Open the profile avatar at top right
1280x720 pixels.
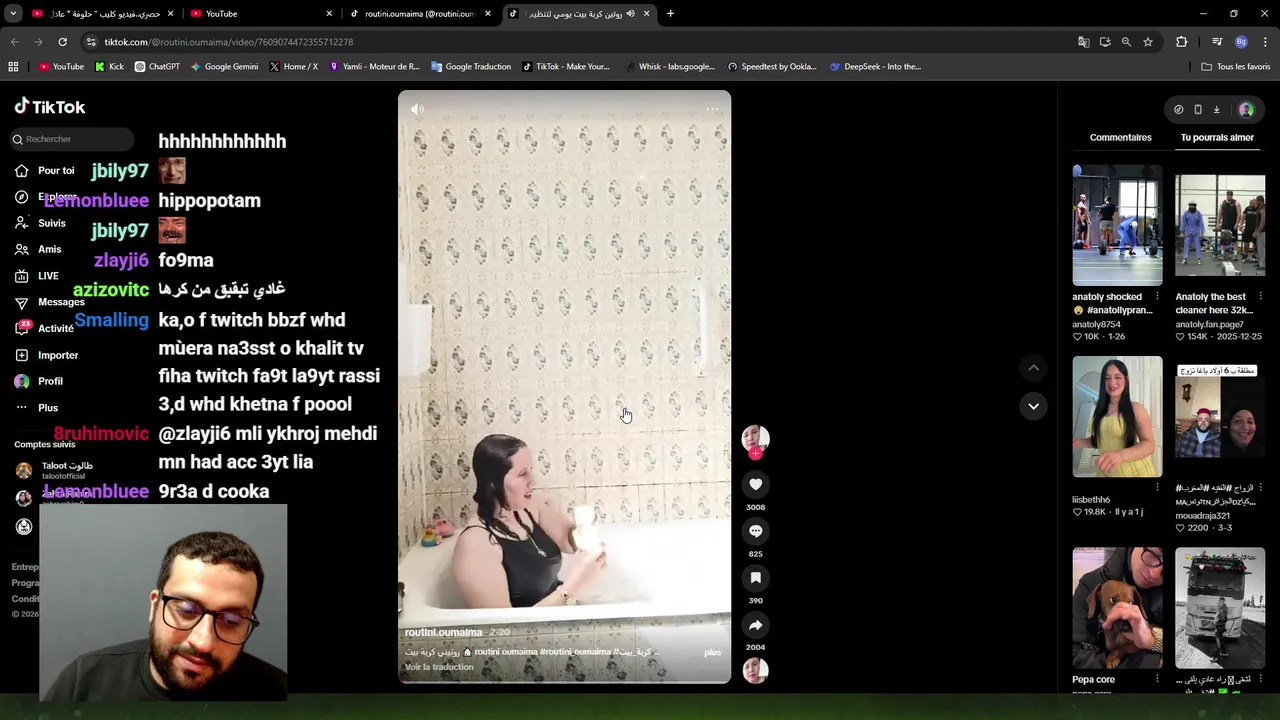[1246, 110]
